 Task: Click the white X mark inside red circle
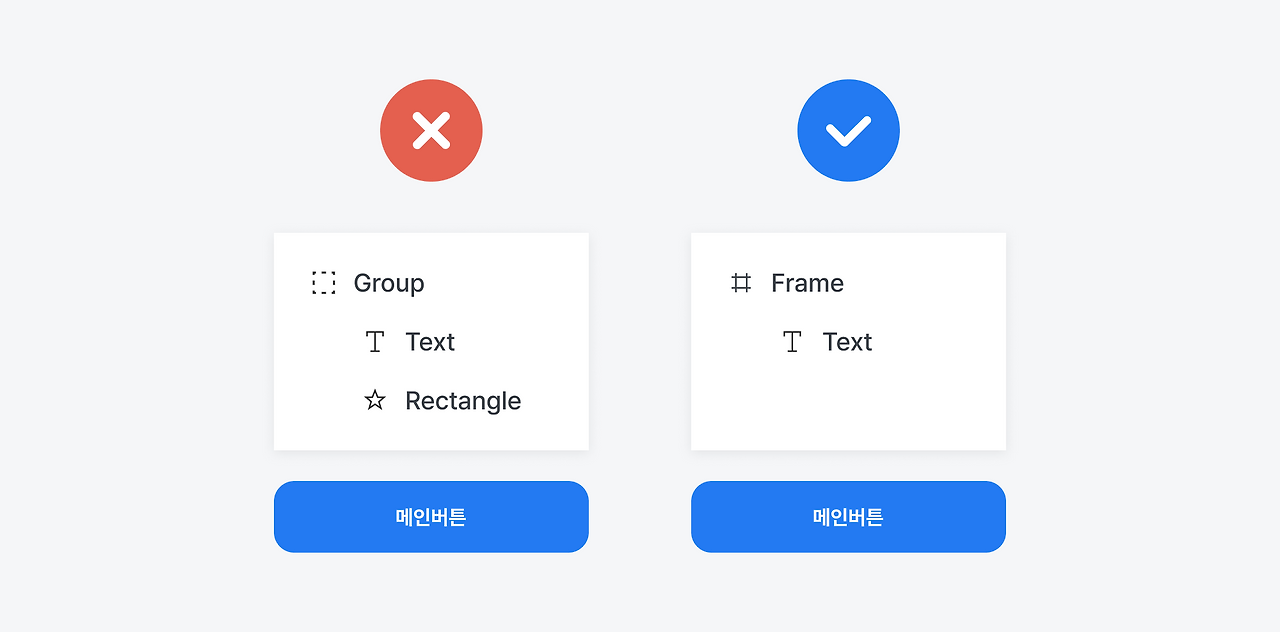(x=431, y=131)
